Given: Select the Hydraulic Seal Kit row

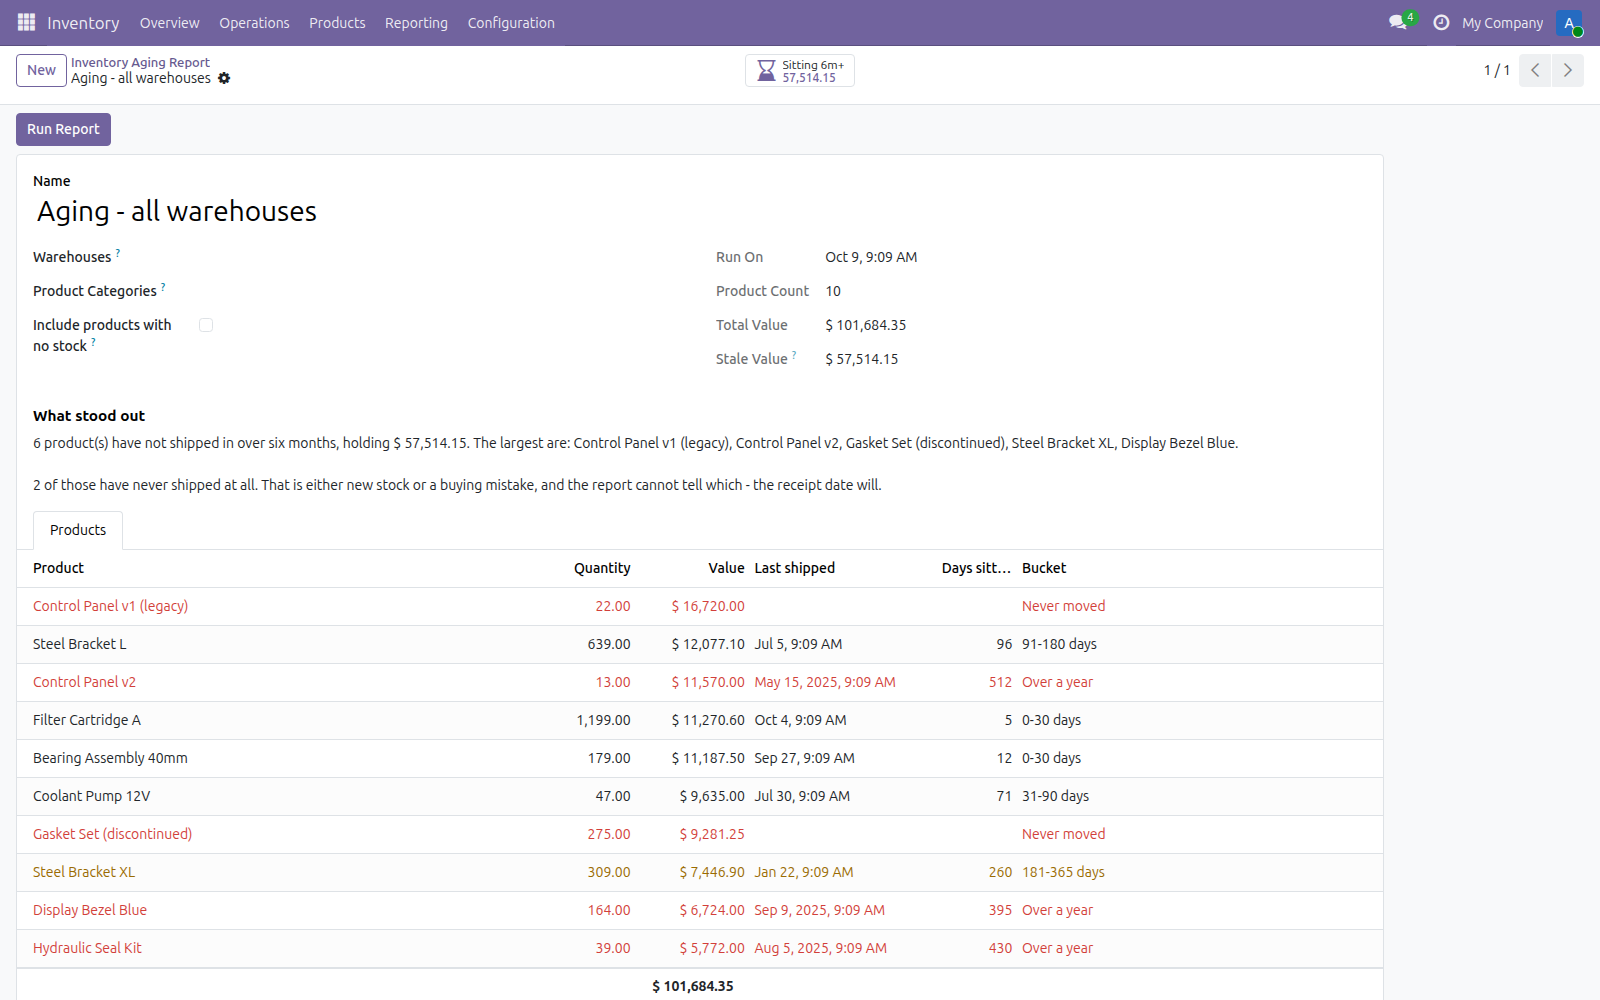Looking at the screenshot, I should pos(700,948).
